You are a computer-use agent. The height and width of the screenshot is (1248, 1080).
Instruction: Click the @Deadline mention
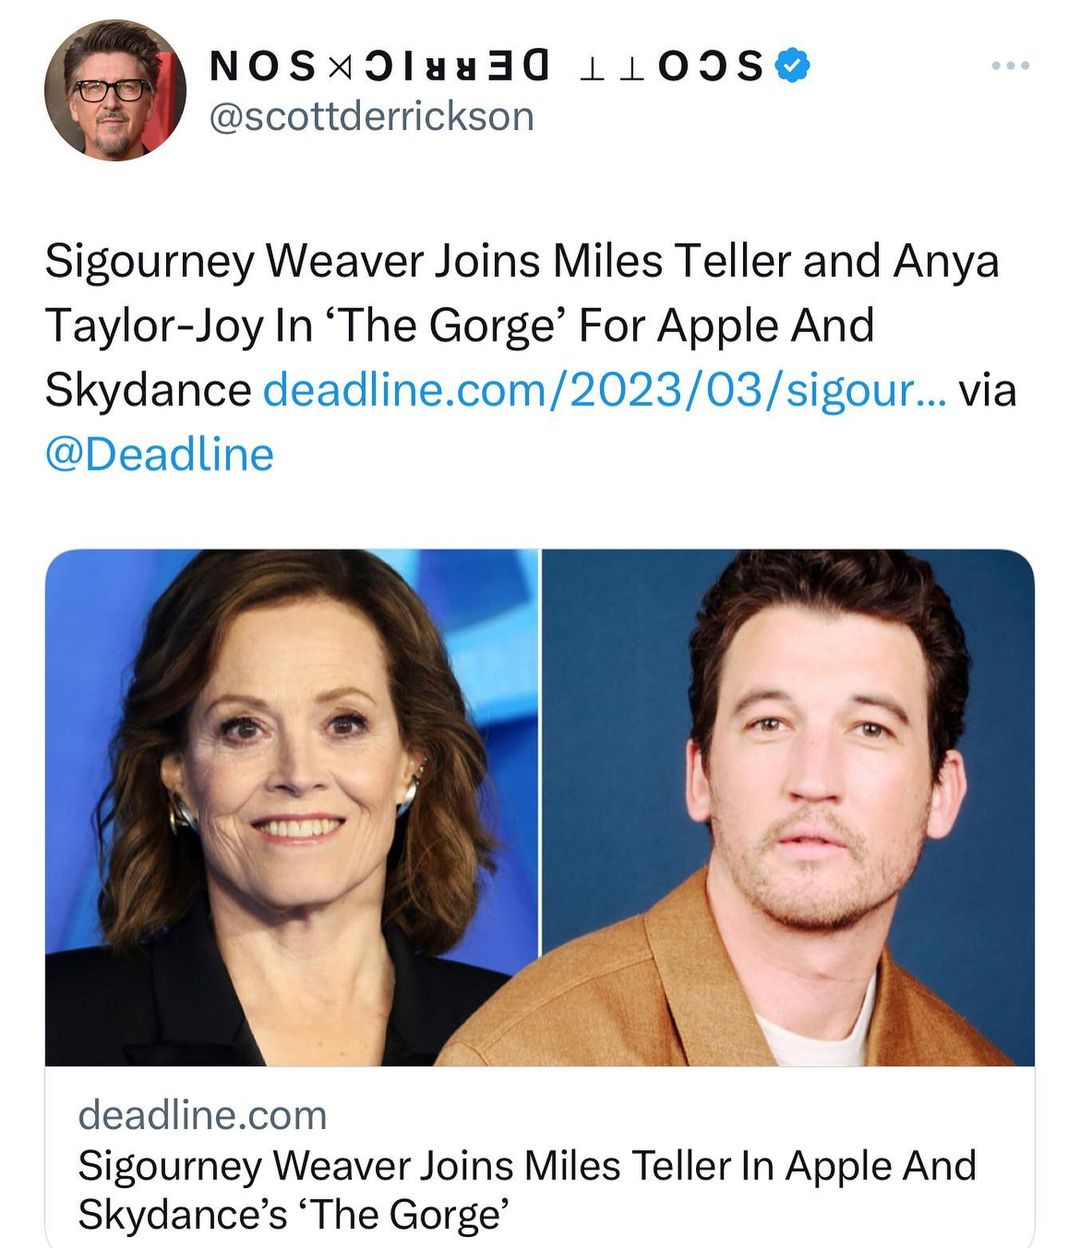point(160,455)
